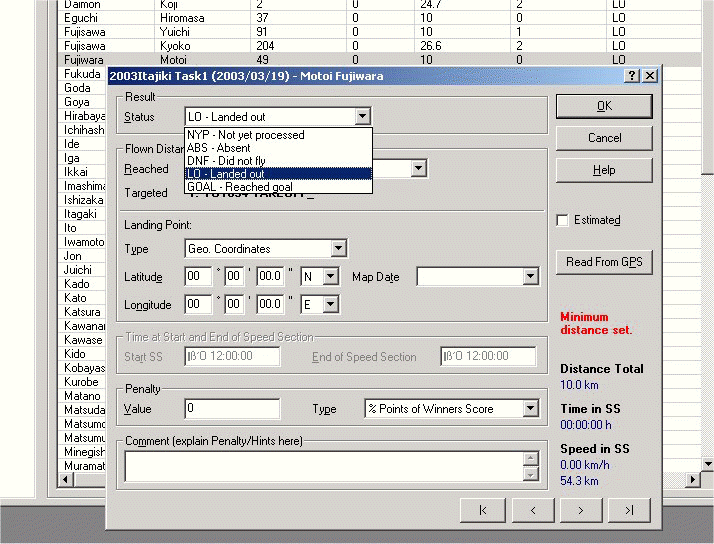Select the Fujisawa Kyoko row
Screen dimensions: 714x544
click(x=379, y=46)
